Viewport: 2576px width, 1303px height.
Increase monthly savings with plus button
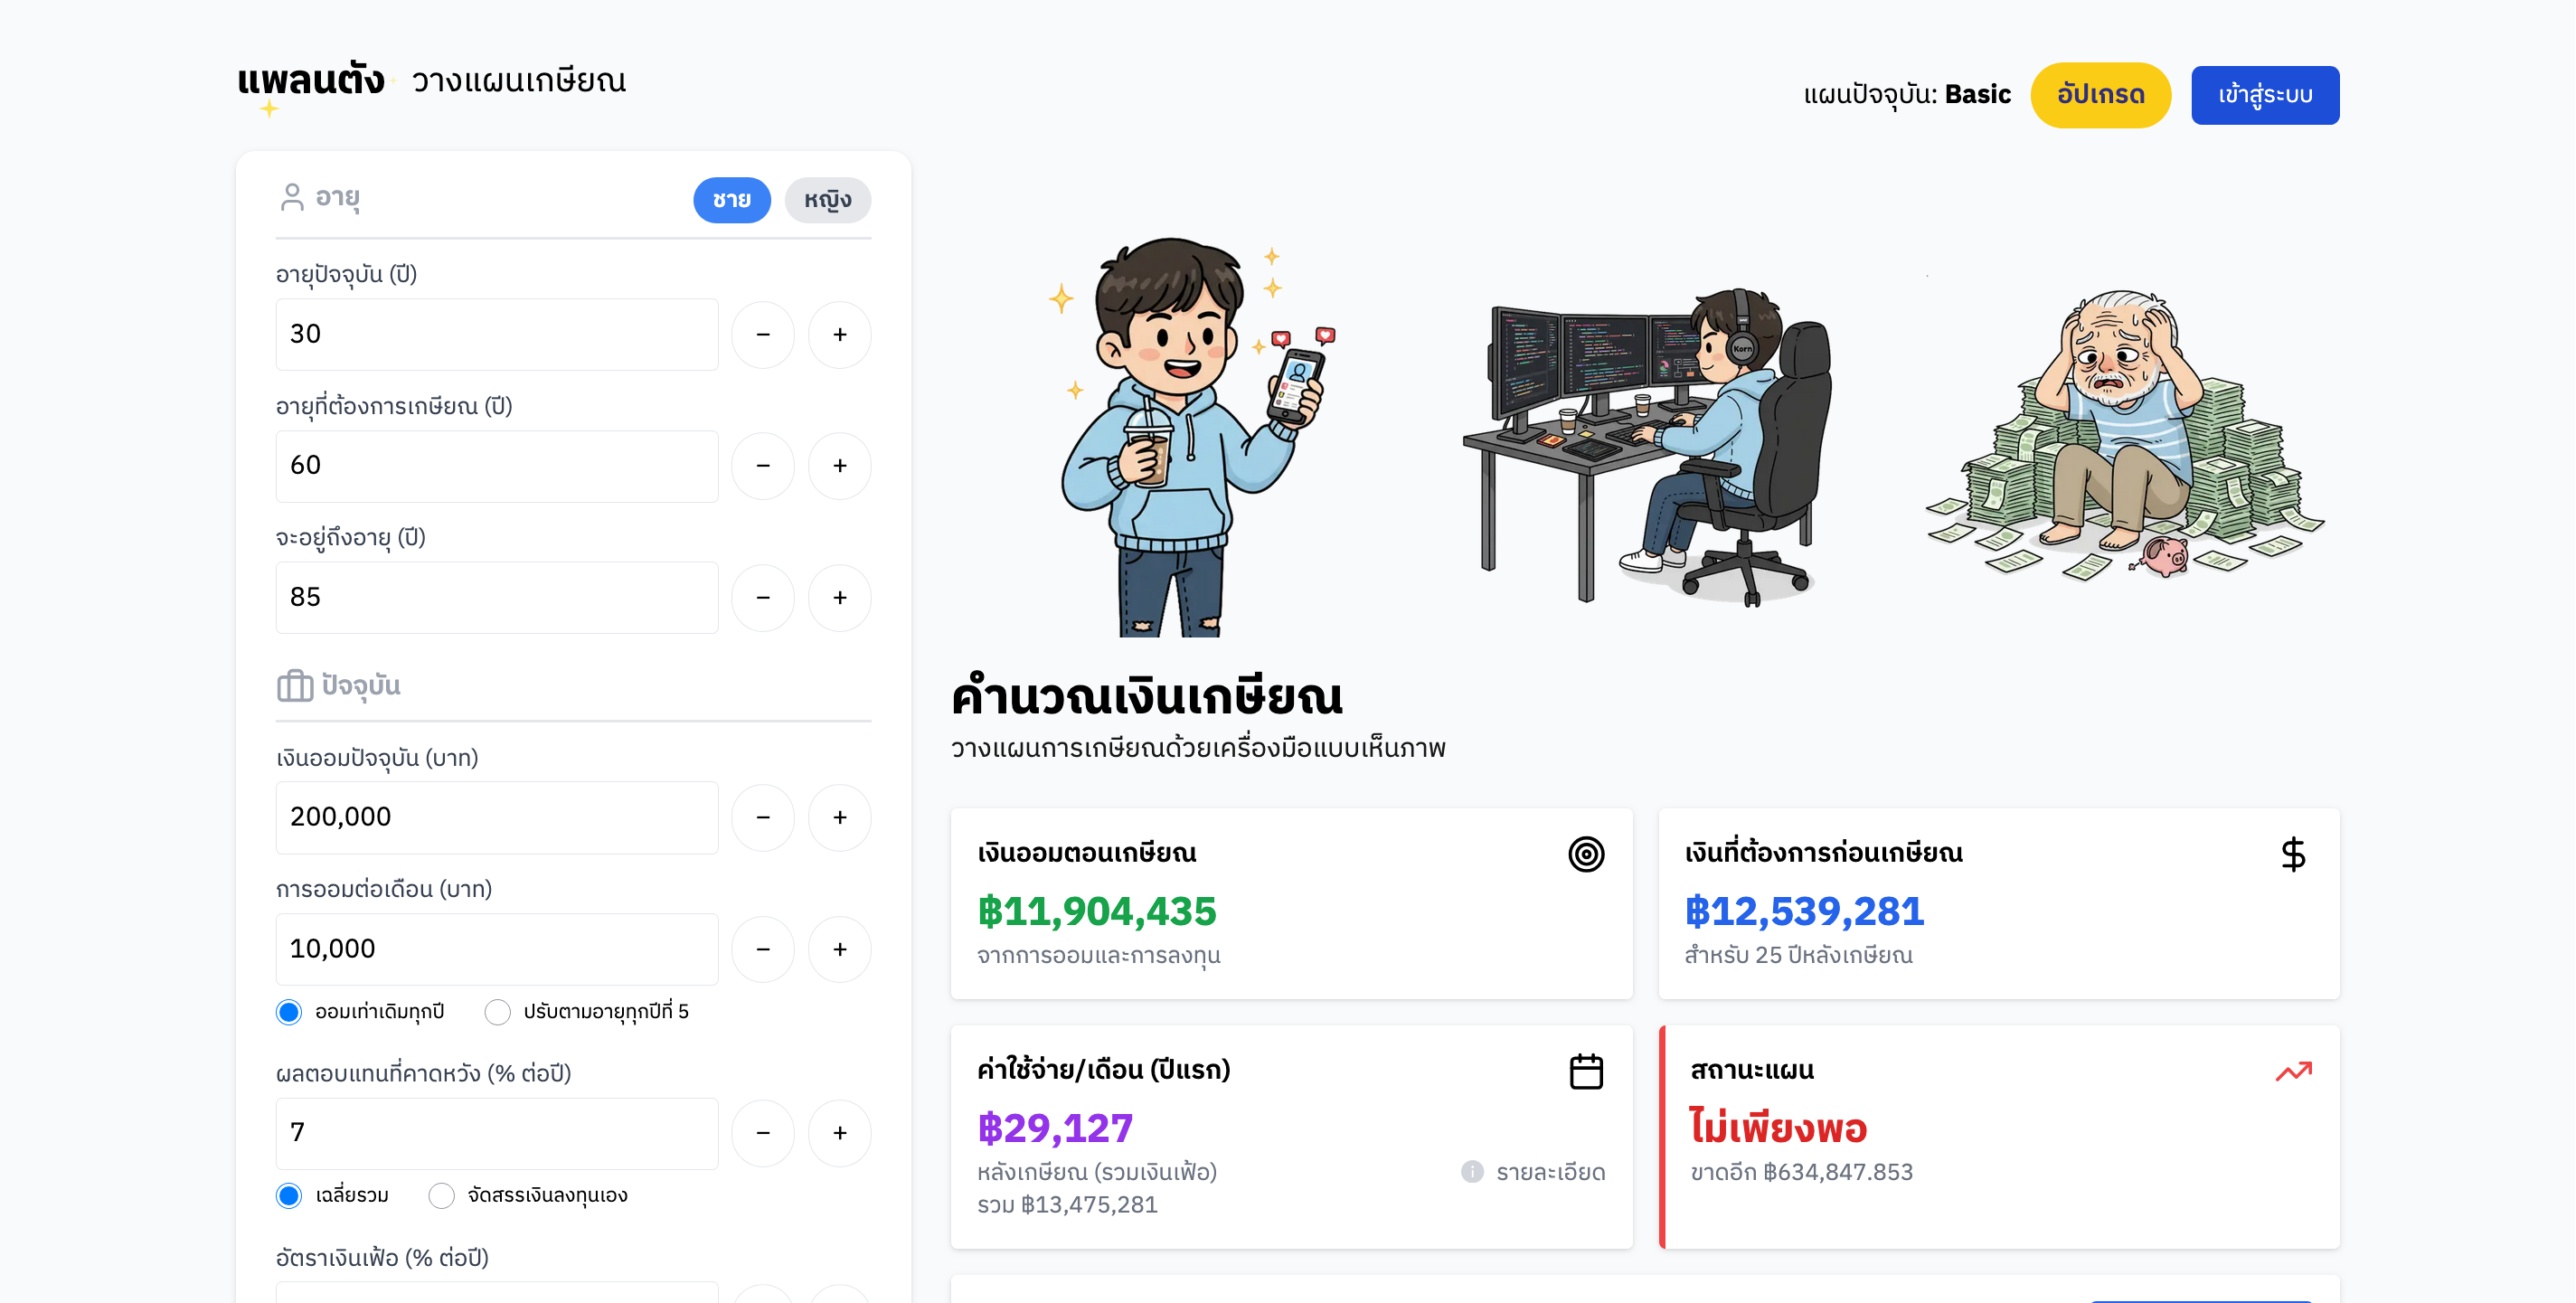[840, 948]
